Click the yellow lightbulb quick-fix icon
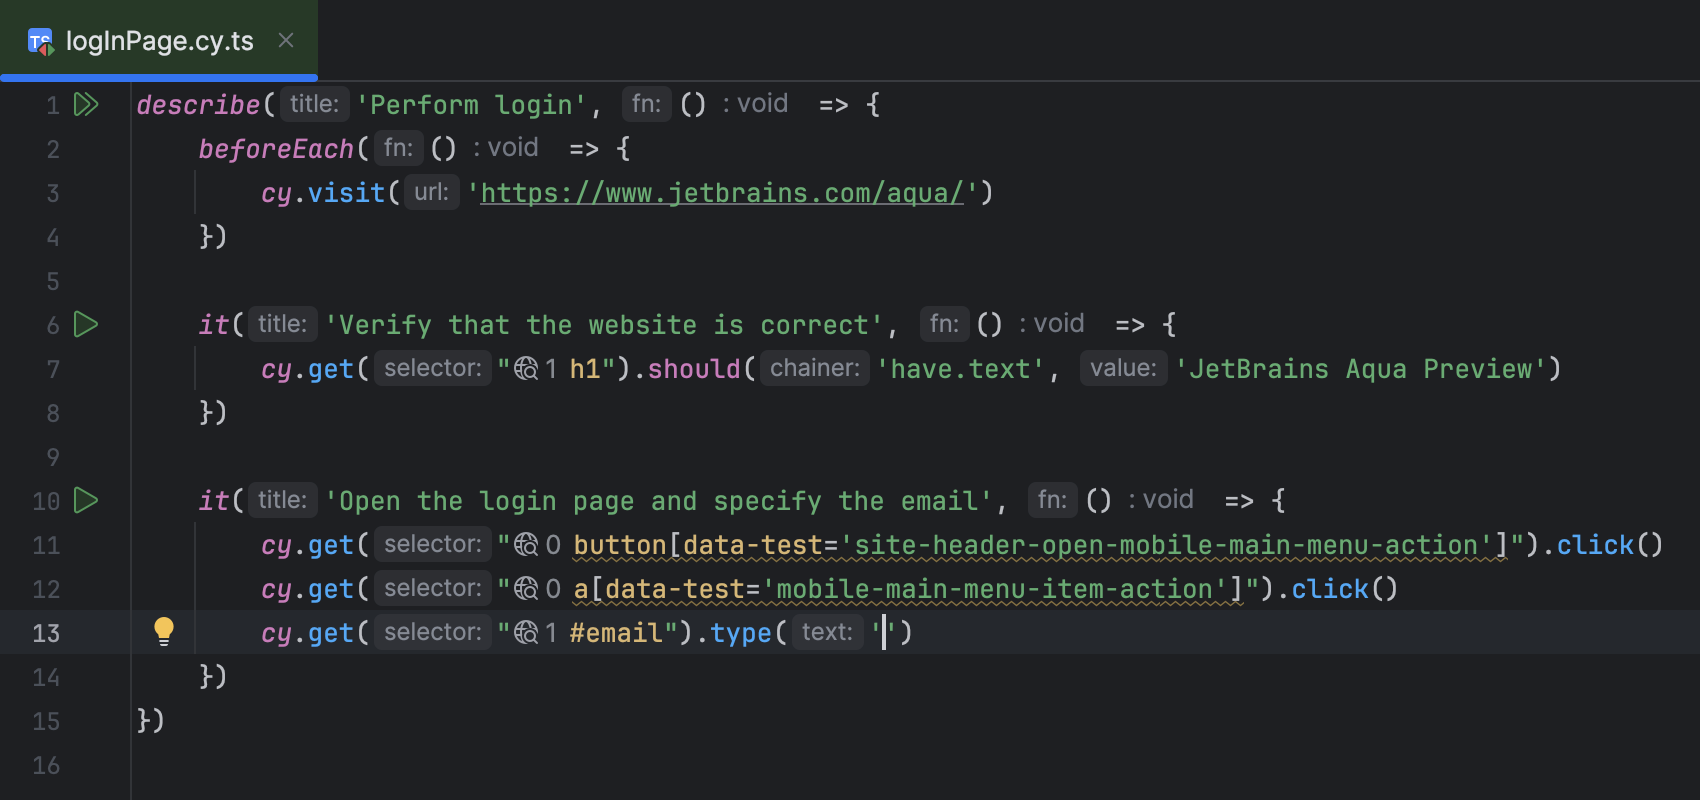Screen dimensions: 1700x800 coord(164,631)
